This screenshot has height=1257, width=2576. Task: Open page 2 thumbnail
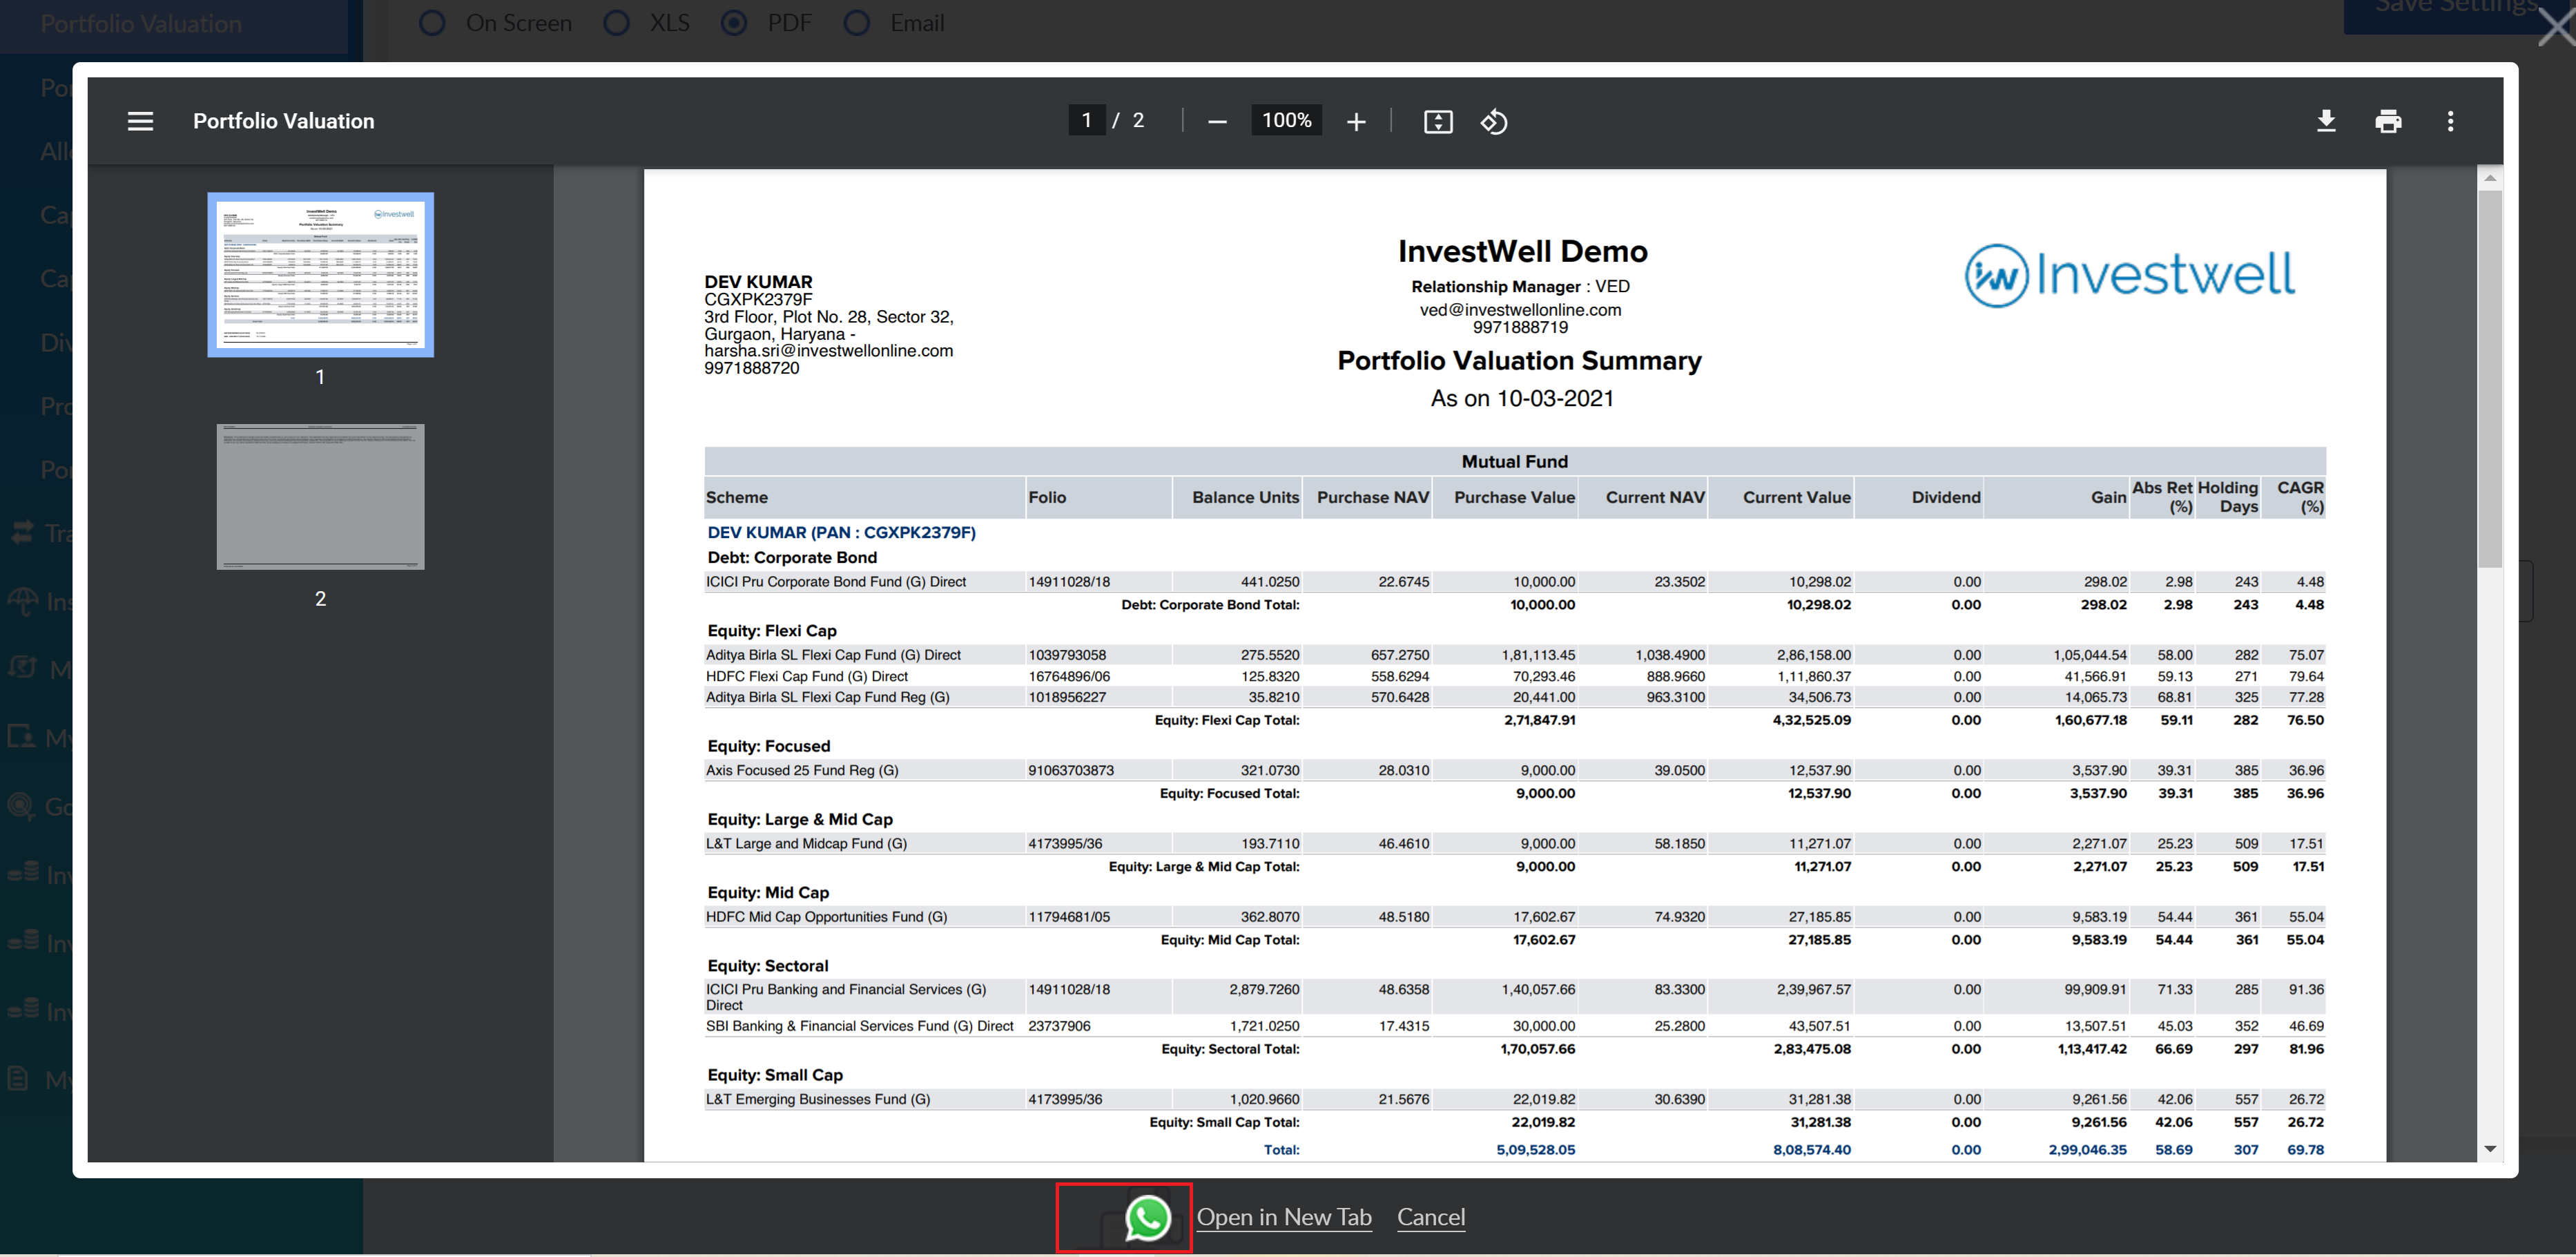tap(320, 497)
